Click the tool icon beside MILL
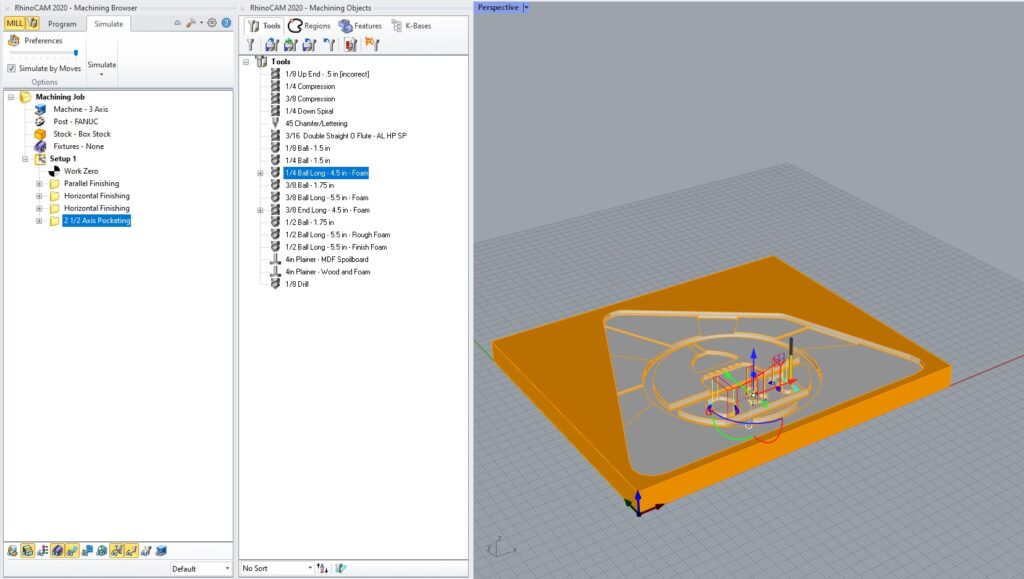1024x579 pixels. 33,23
